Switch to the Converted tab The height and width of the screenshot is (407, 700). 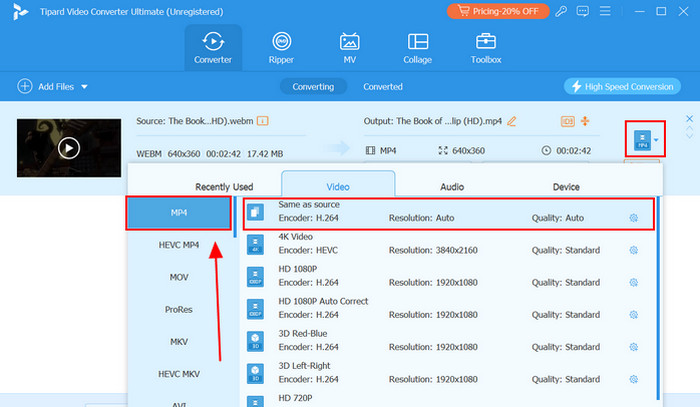[383, 87]
